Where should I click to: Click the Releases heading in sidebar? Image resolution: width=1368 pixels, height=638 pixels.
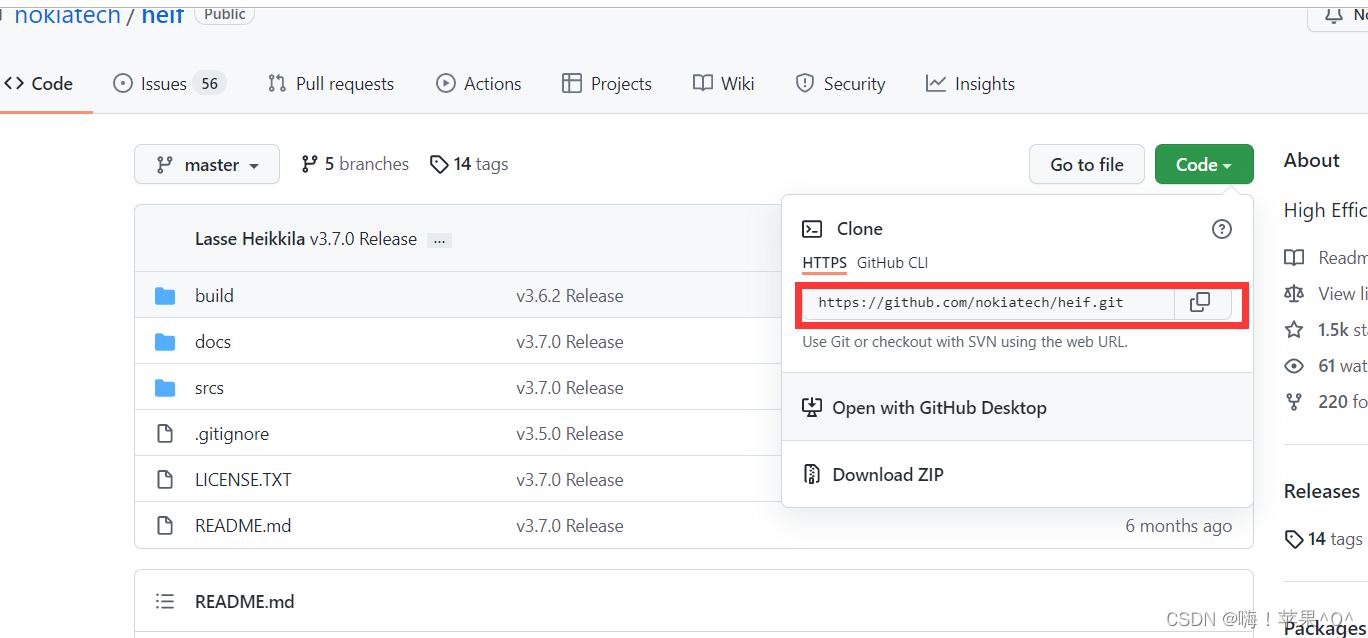(1322, 491)
